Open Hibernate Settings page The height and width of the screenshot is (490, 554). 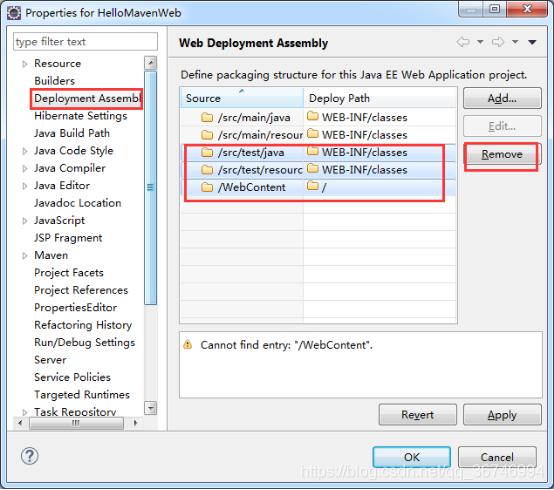click(81, 116)
